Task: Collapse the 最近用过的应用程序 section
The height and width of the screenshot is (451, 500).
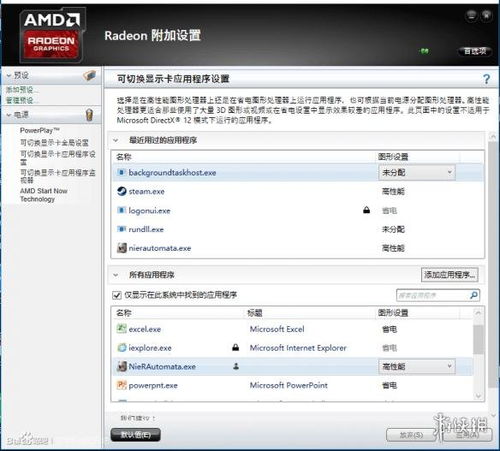Action: click(x=115, y=140)
